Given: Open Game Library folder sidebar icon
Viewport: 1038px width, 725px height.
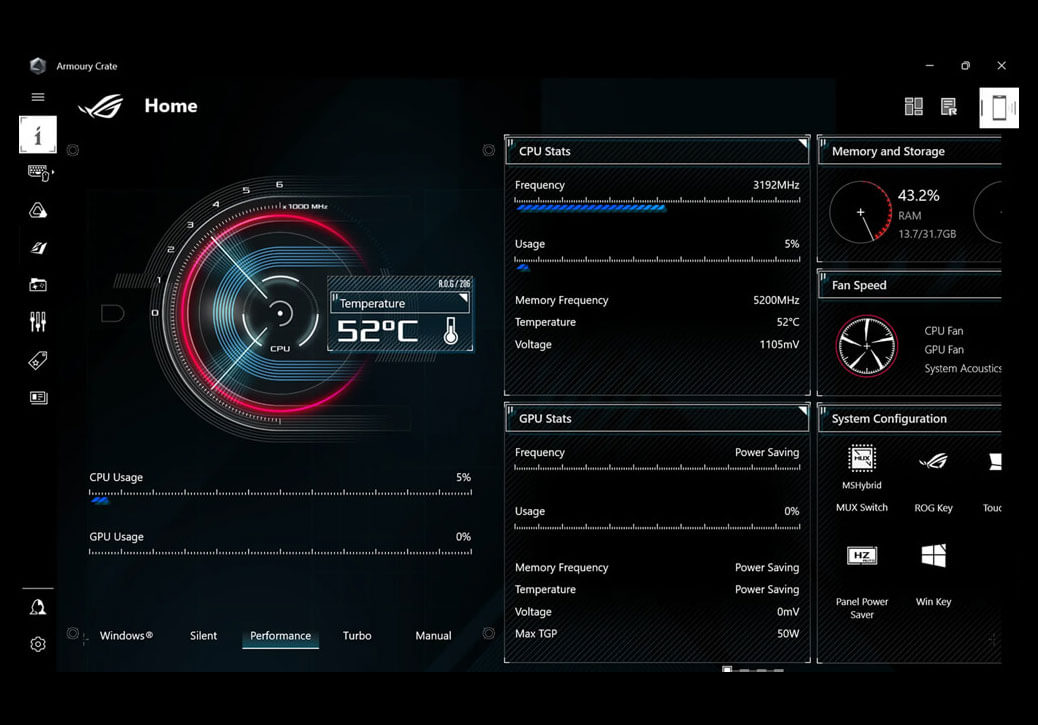Looking at the screenshot, I should click(x=38, y=285).
